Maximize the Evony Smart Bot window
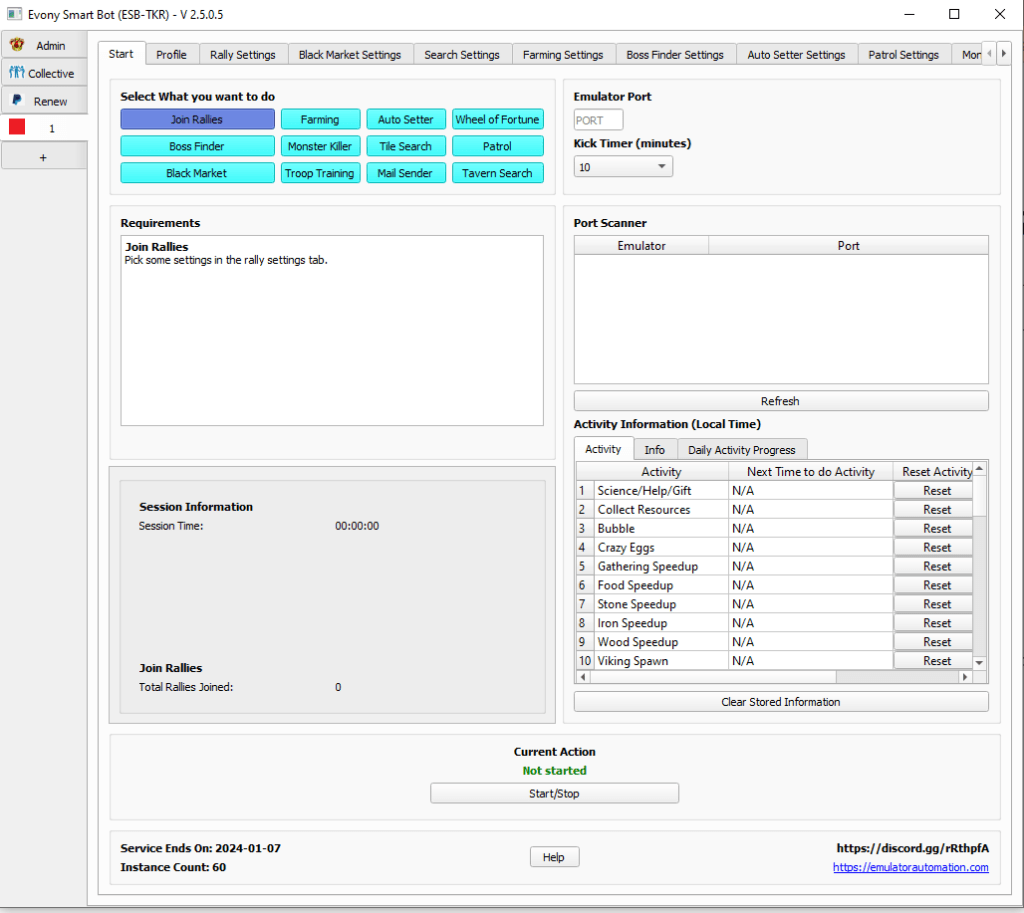This screenshot has height=913, width=1024. point(954,14)
